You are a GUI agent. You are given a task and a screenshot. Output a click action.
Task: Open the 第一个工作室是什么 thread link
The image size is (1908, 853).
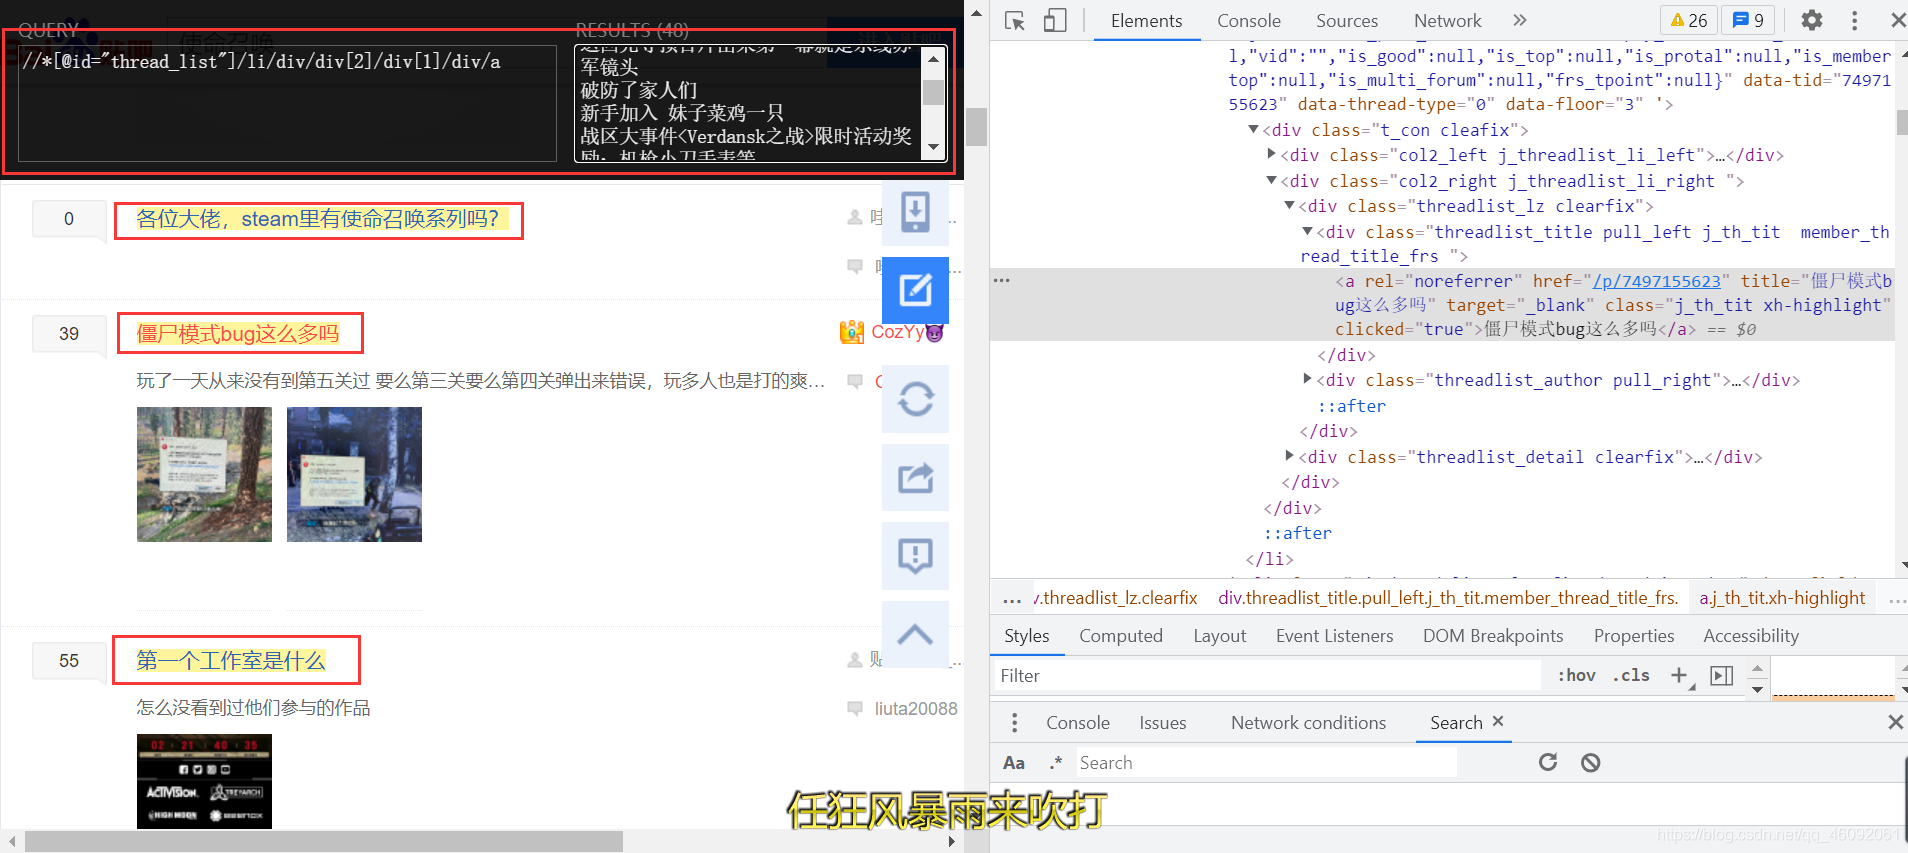pyautogui.click(x=231, y=661)
